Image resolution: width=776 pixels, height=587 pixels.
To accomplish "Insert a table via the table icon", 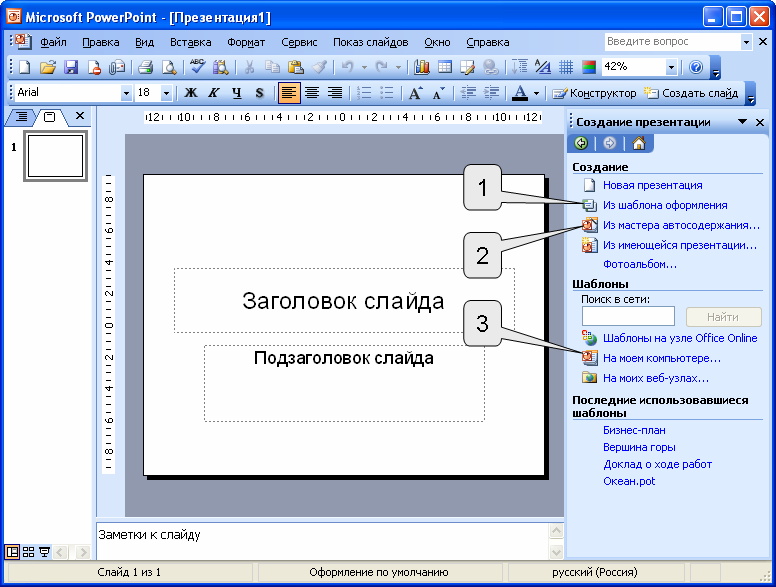I will [x=445, y=67].
